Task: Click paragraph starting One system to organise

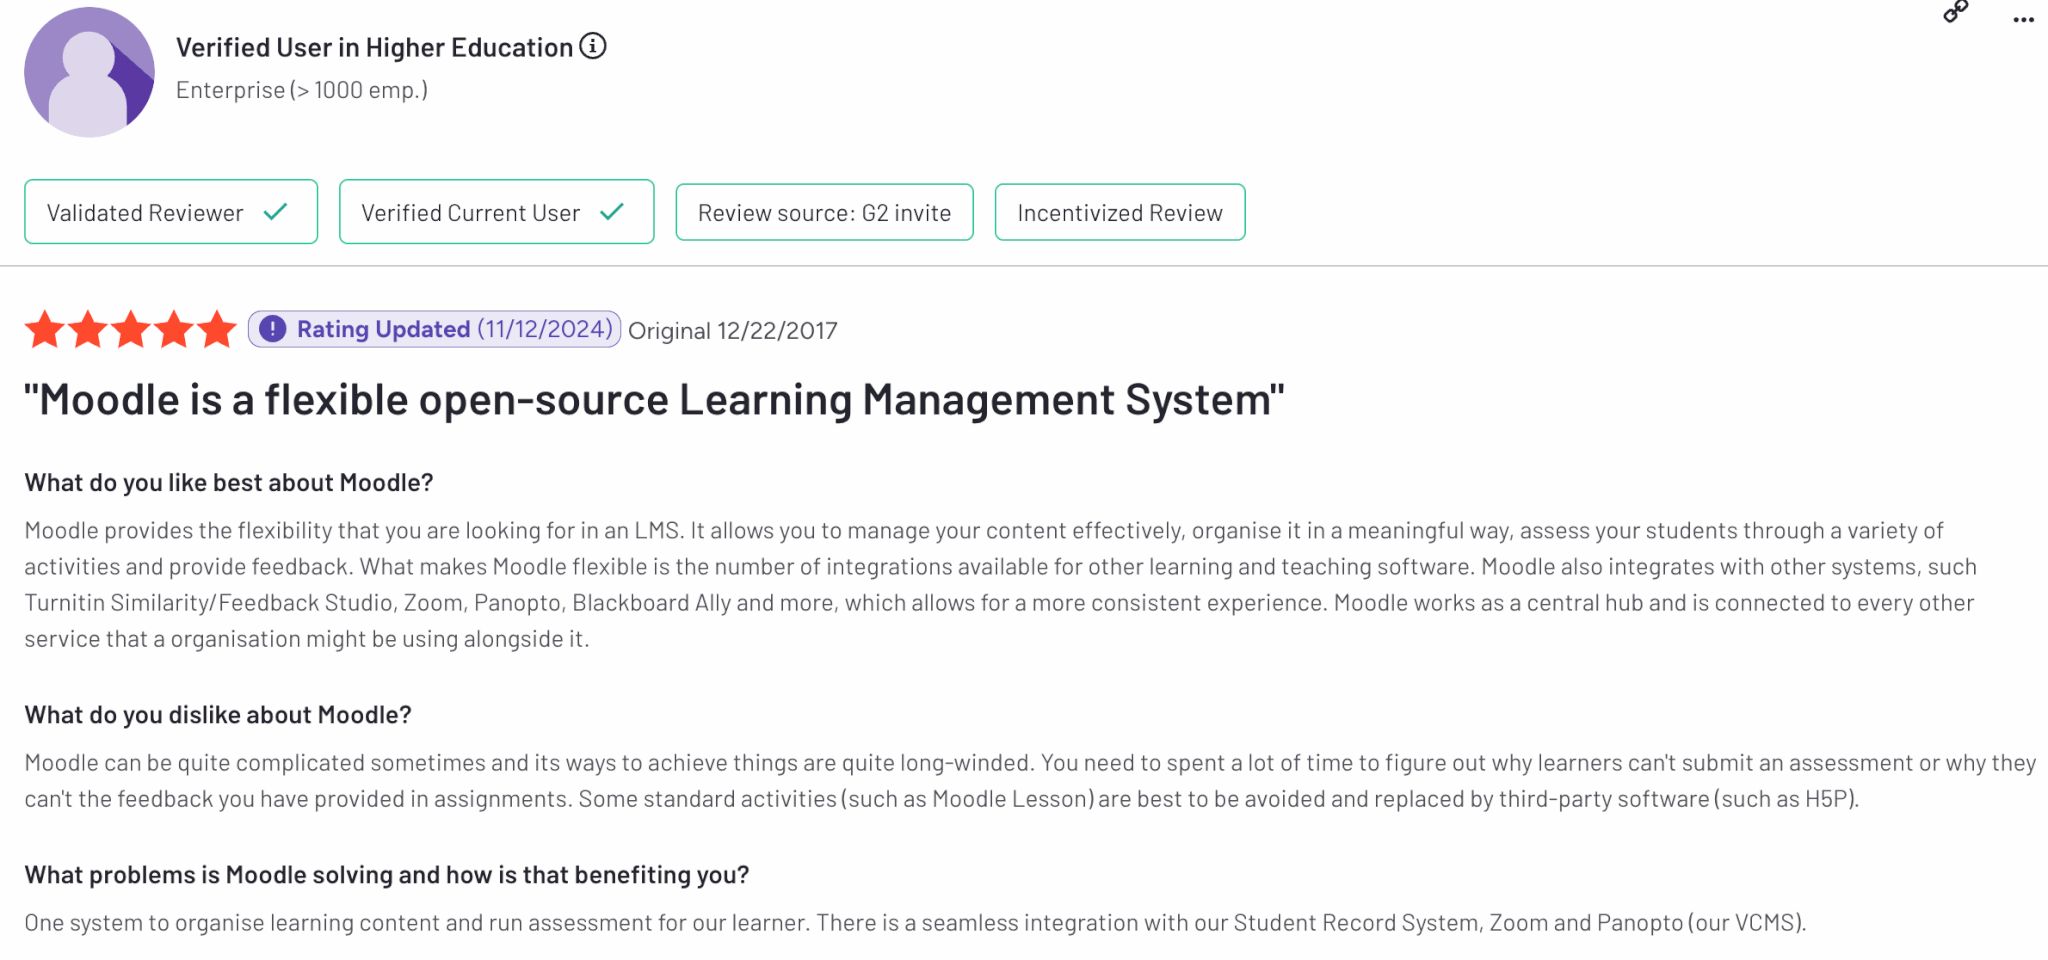Action: point(915,923)
